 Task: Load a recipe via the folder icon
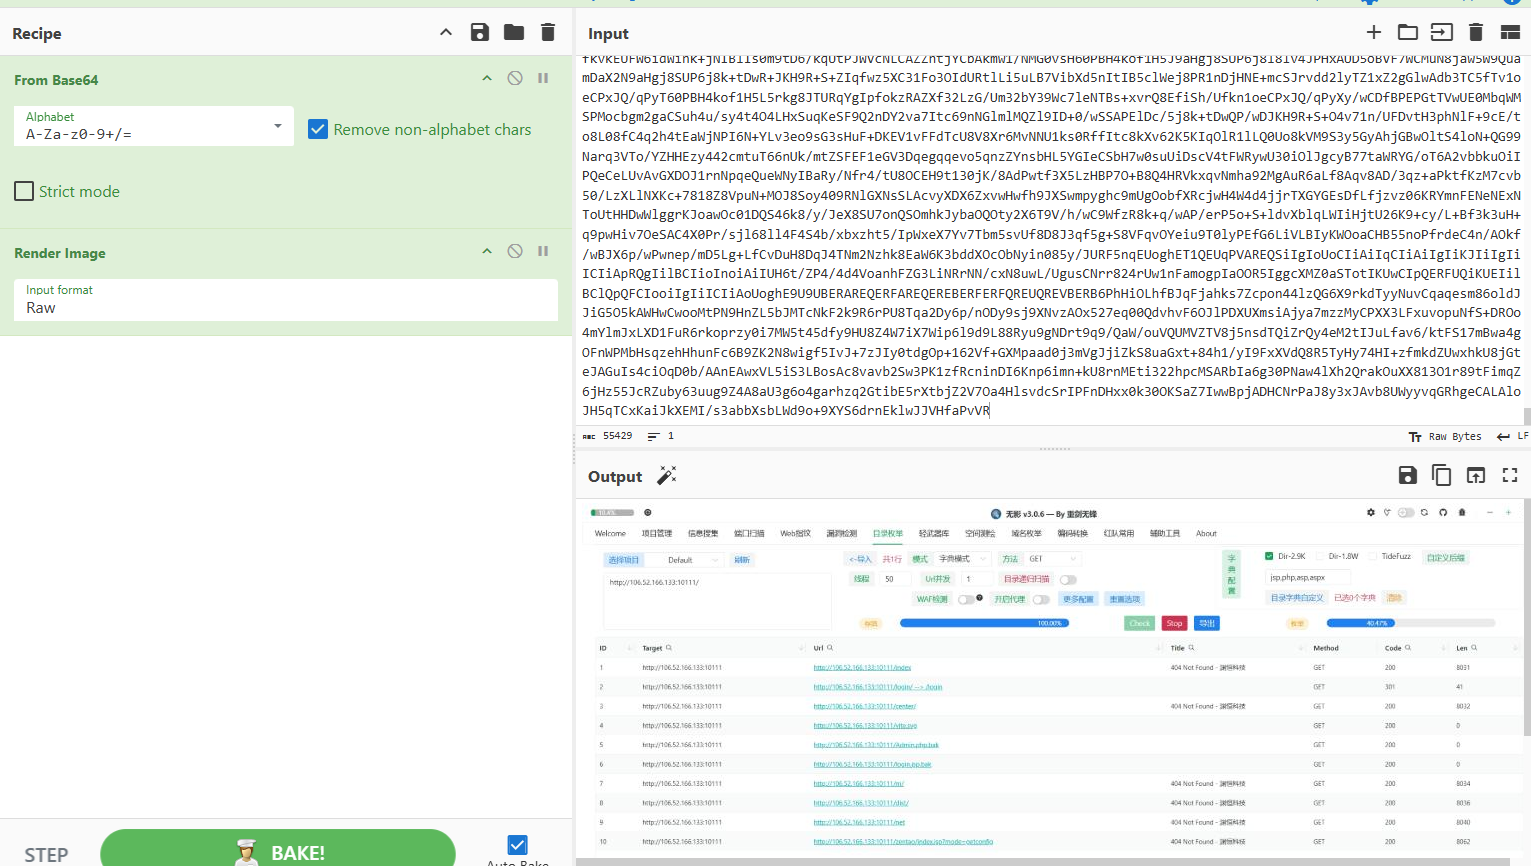tap(514, 33)
